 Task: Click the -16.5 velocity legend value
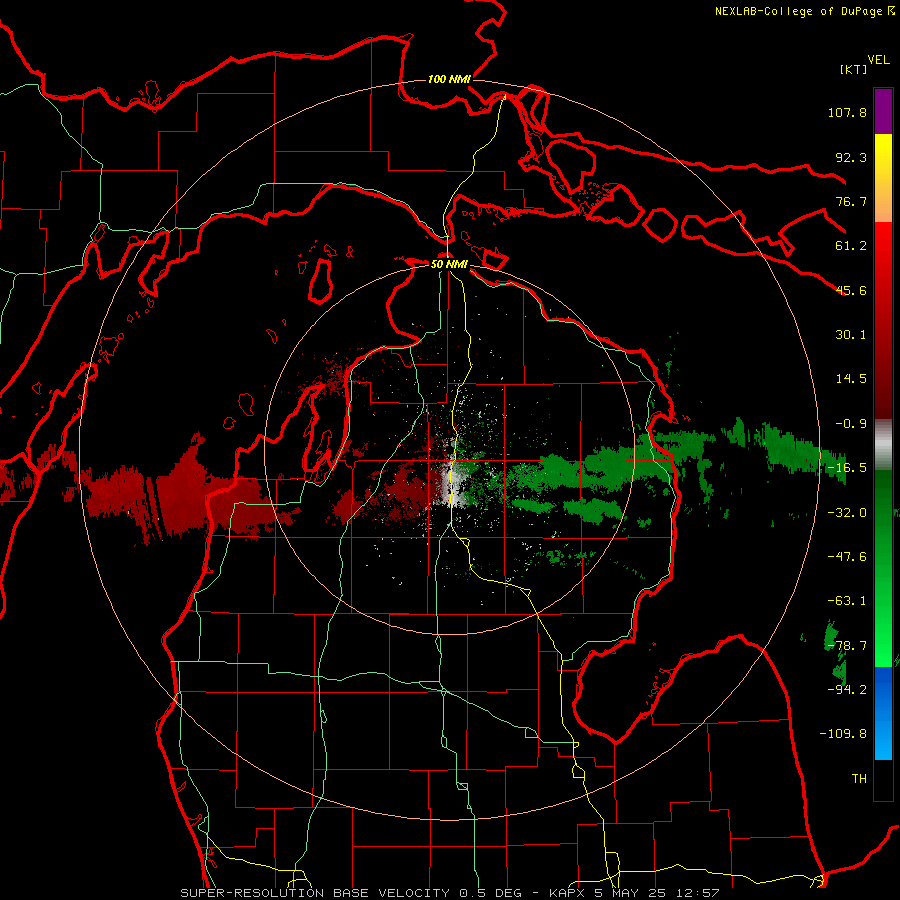847,468
